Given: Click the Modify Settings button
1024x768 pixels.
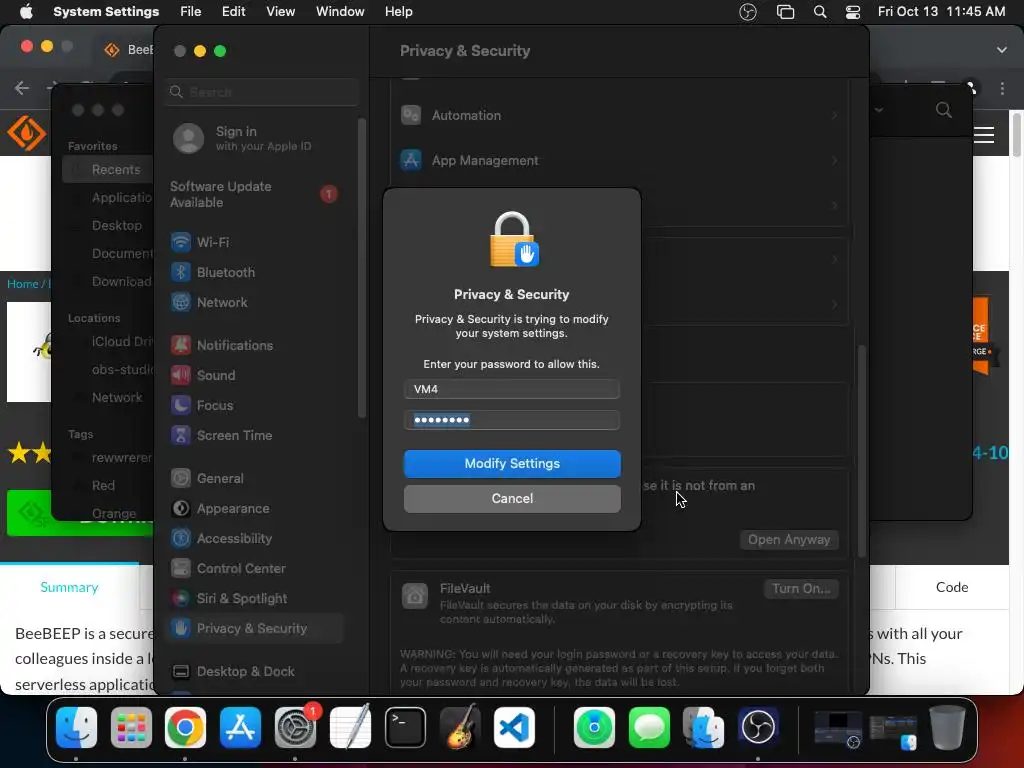Looking at the screenshot, I should tap(512, 464).
